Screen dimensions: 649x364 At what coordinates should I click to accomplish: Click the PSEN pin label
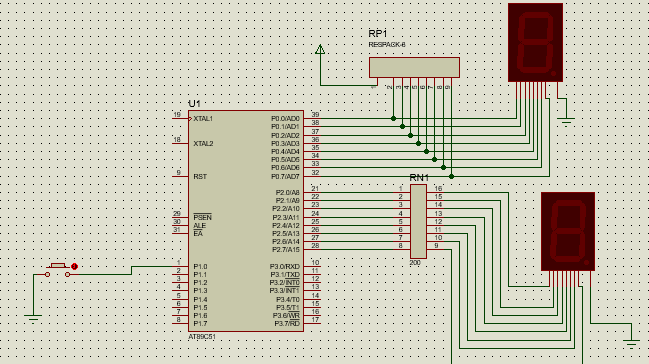coord(202,217)
